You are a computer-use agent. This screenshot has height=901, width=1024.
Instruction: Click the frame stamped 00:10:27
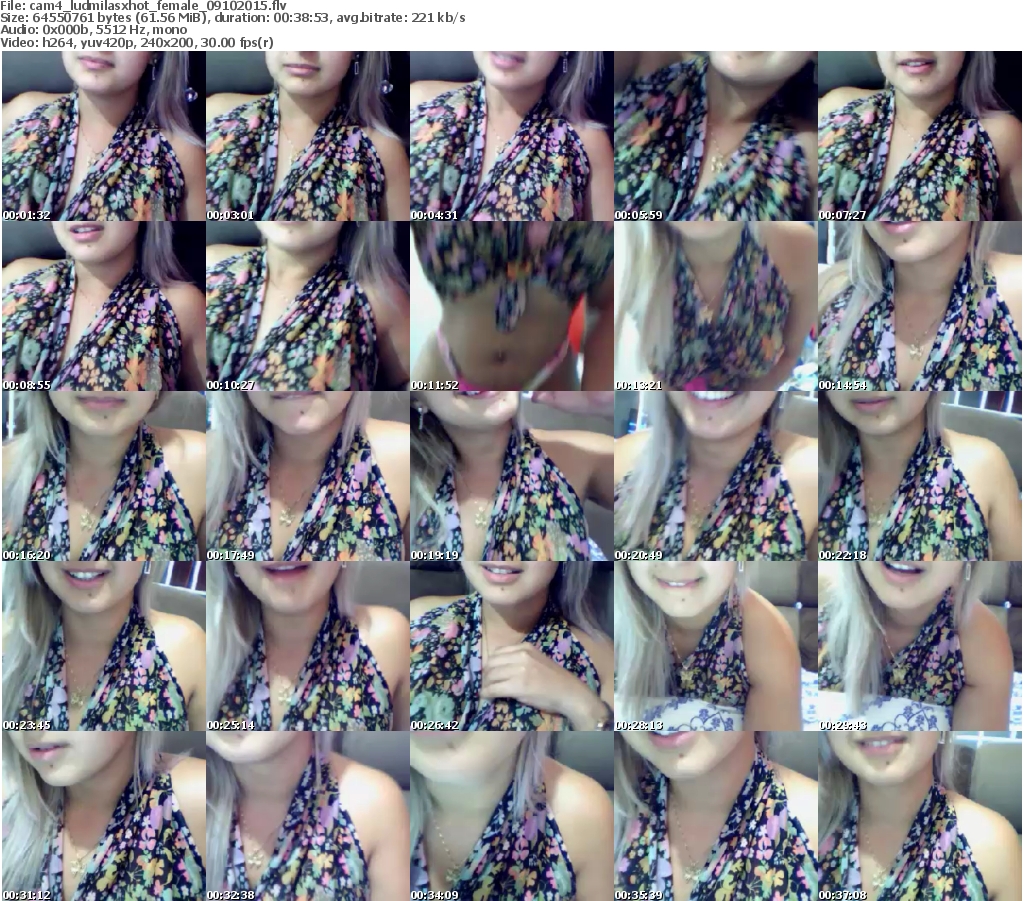click(308, 306)
